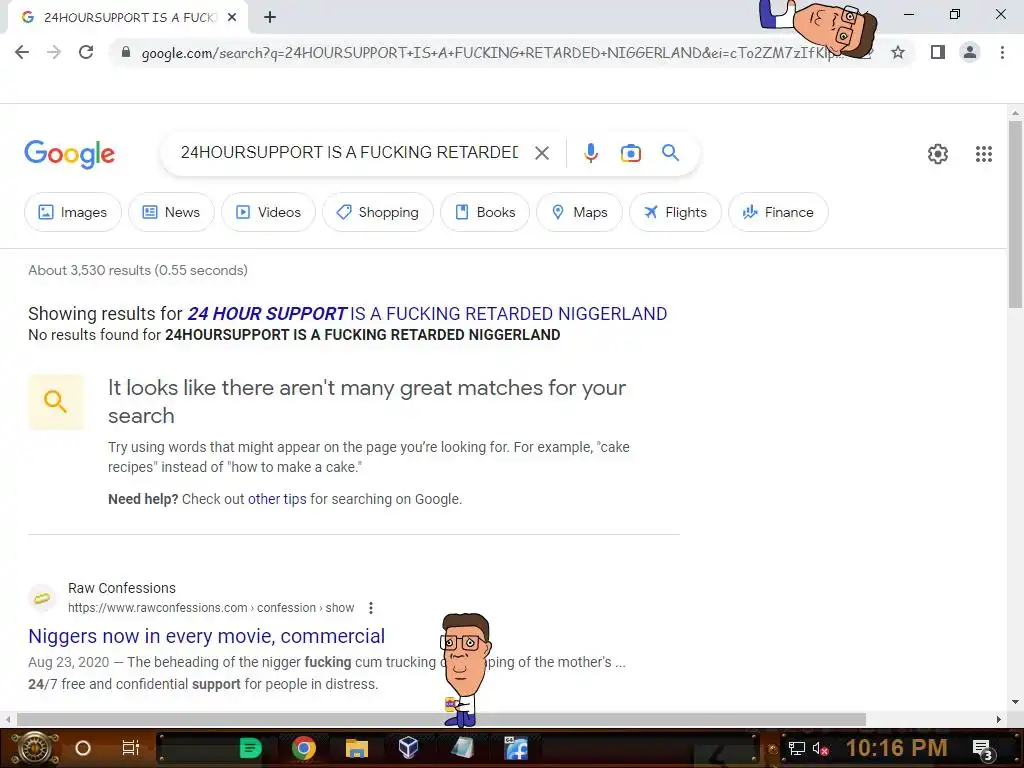Click the Raw Confessions site favicon
The image size is (1024, 768).
[42, 598]
